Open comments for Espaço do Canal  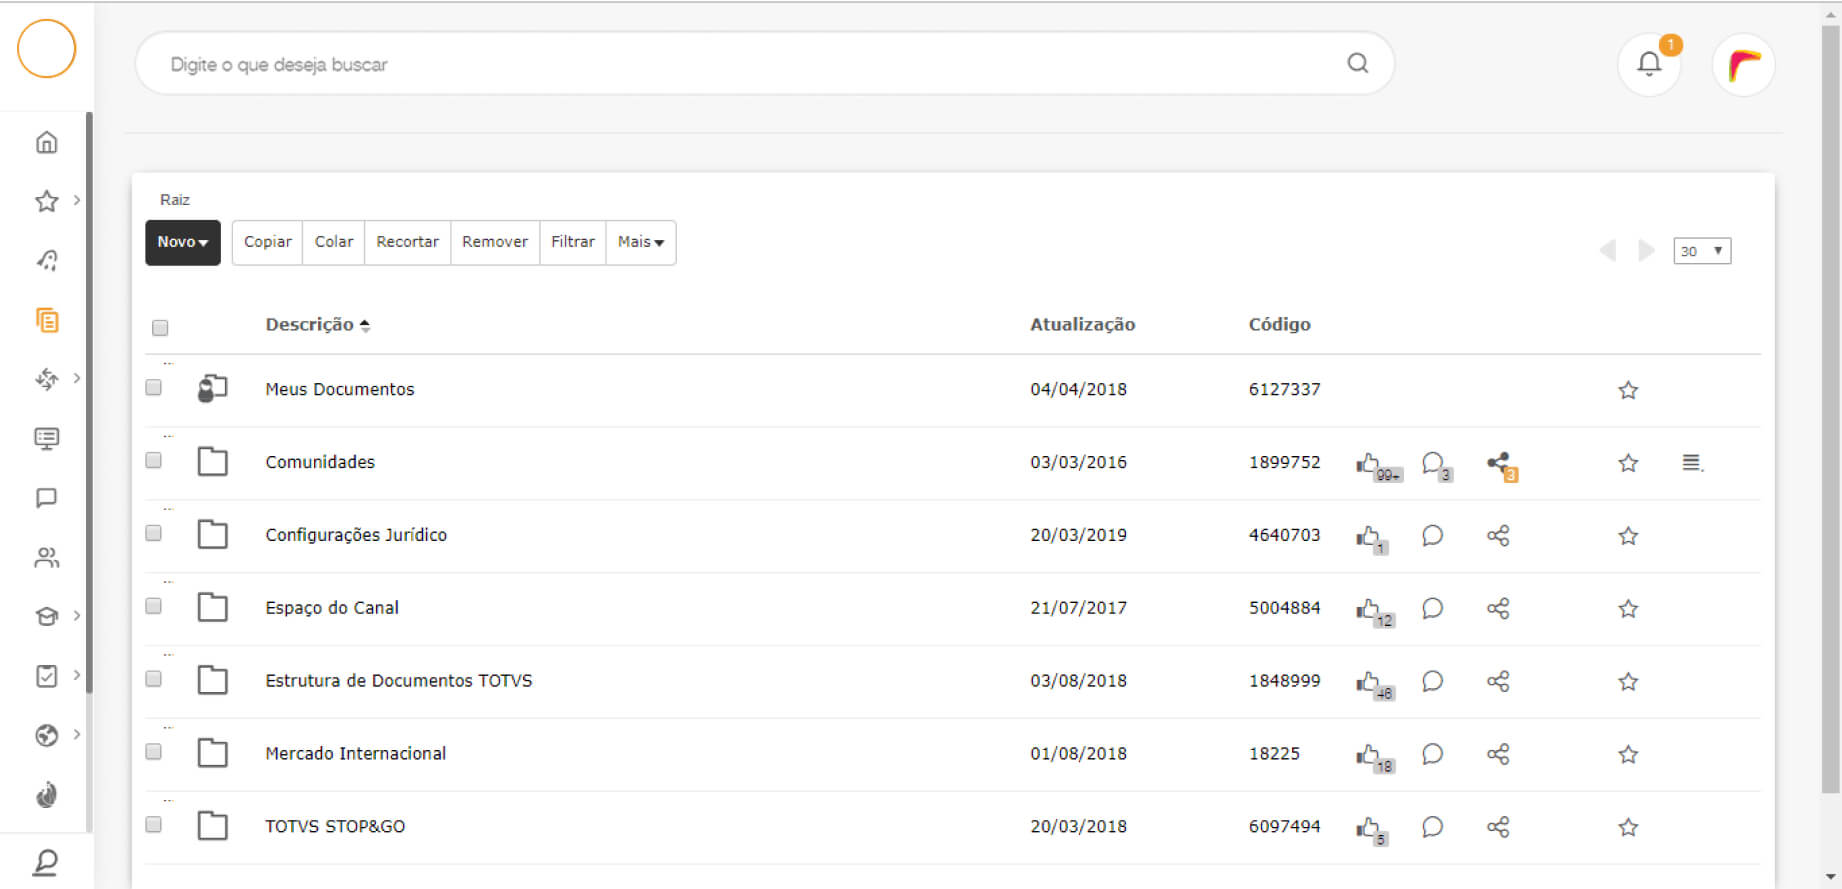tap(1432, 608)
